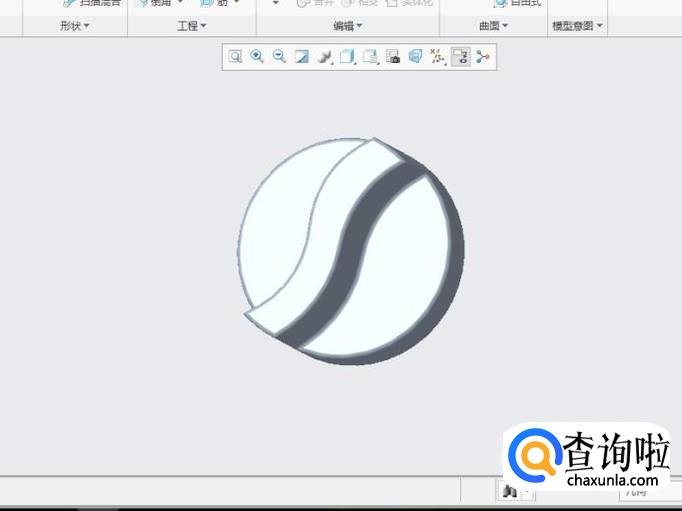Select the Zoom In tool
The height and width of the screenshot is (511, 682).
[257, 57]
